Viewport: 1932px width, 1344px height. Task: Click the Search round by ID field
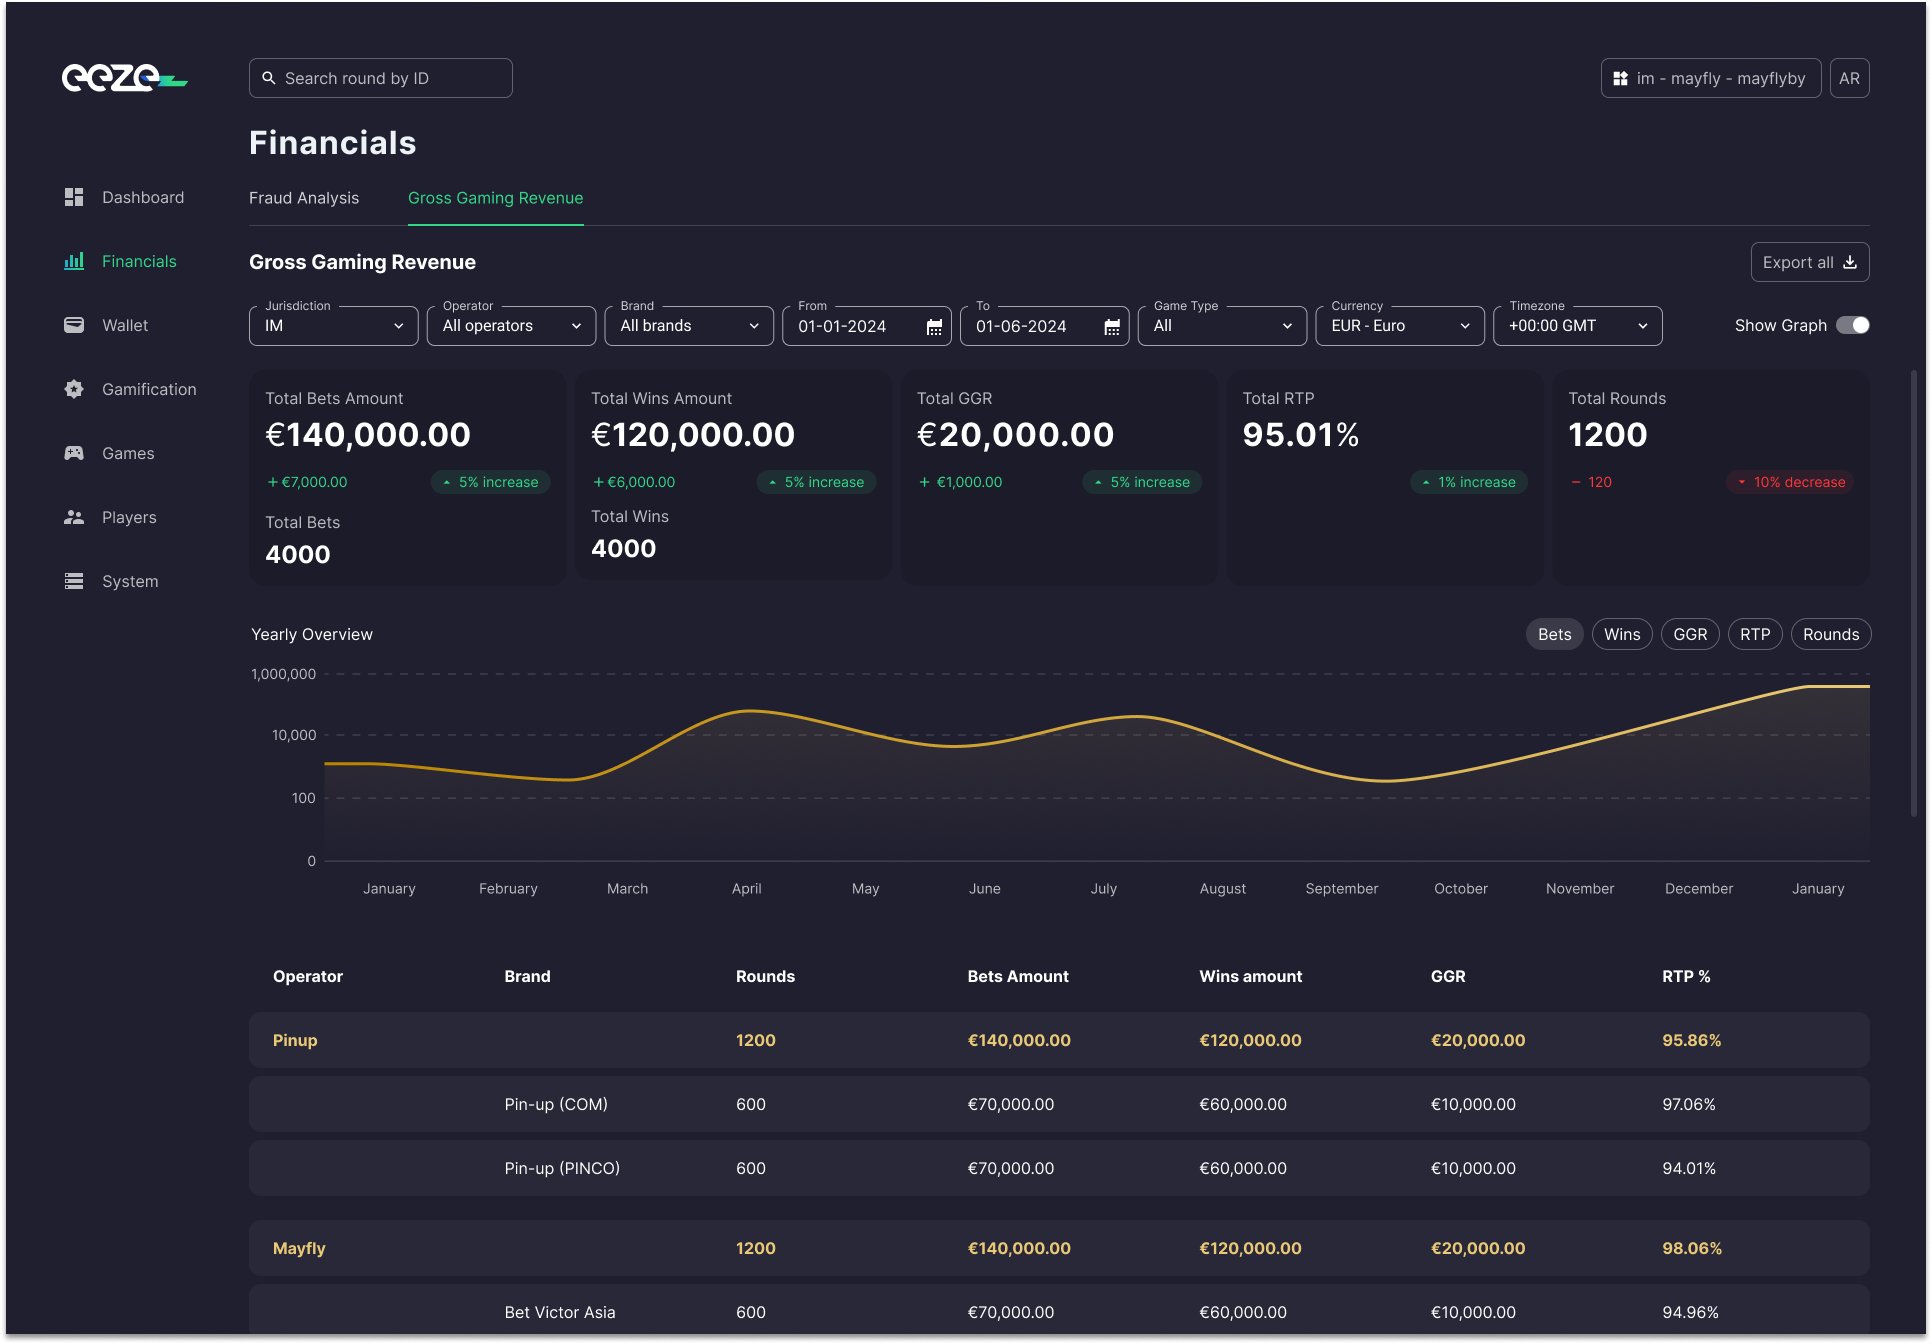(380, 77)
